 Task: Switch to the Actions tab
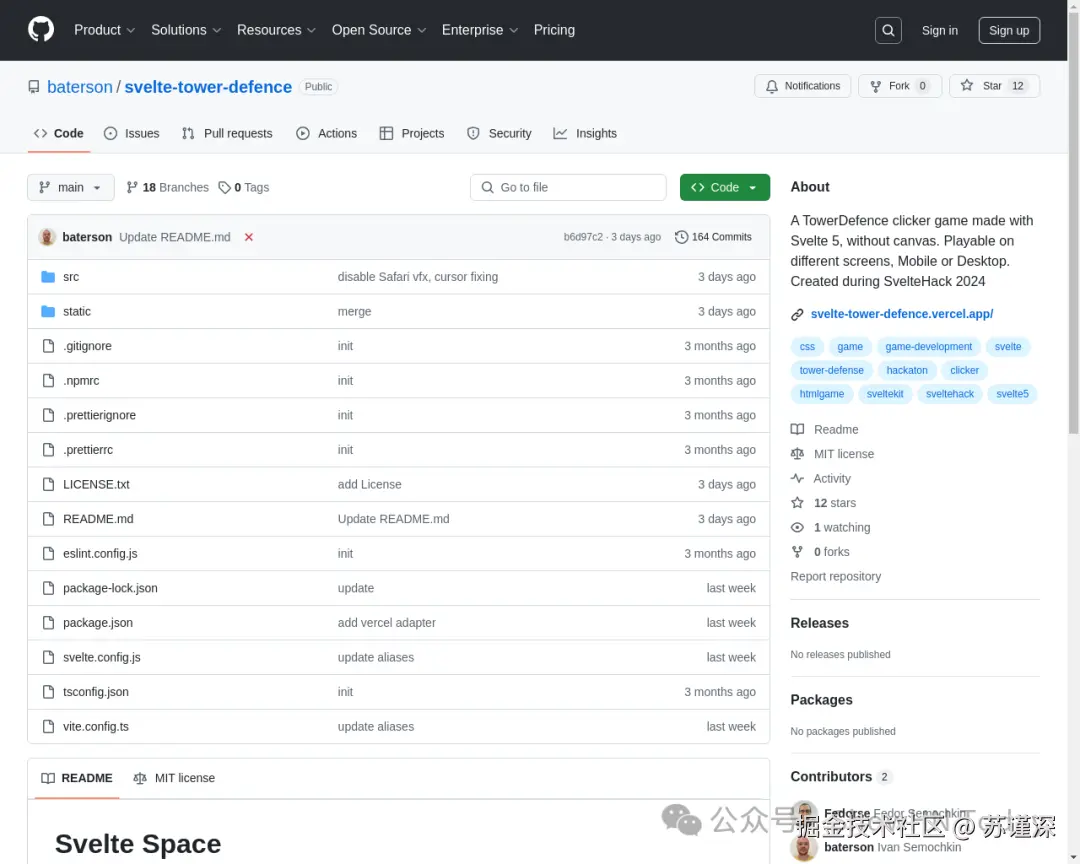point(326,134)
